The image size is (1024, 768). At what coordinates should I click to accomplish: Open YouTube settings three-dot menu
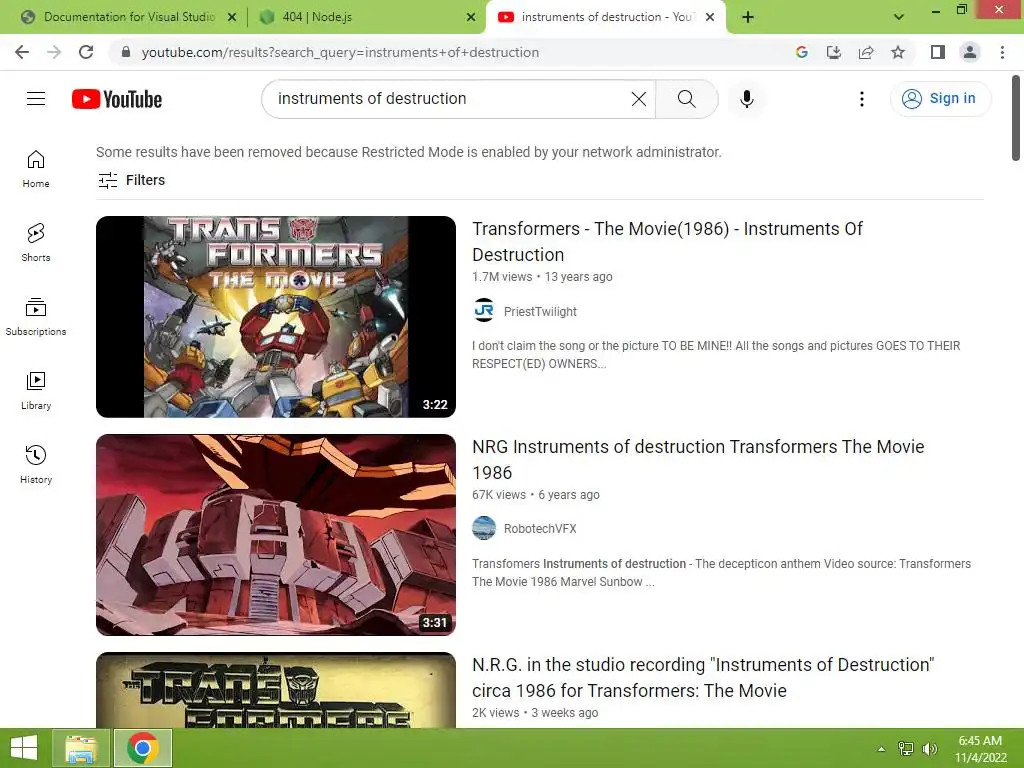862,99
